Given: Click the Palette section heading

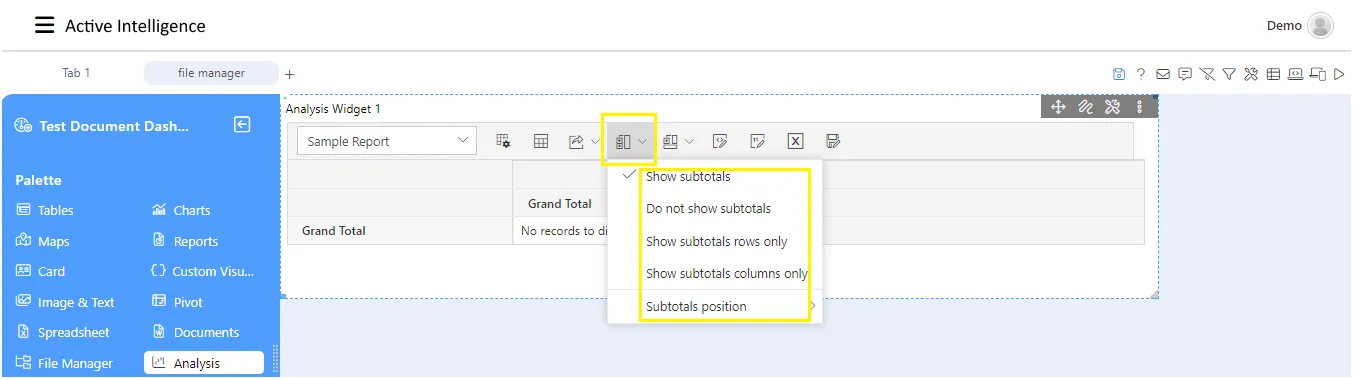Looking at the screenshot, I should coord(38,180).
